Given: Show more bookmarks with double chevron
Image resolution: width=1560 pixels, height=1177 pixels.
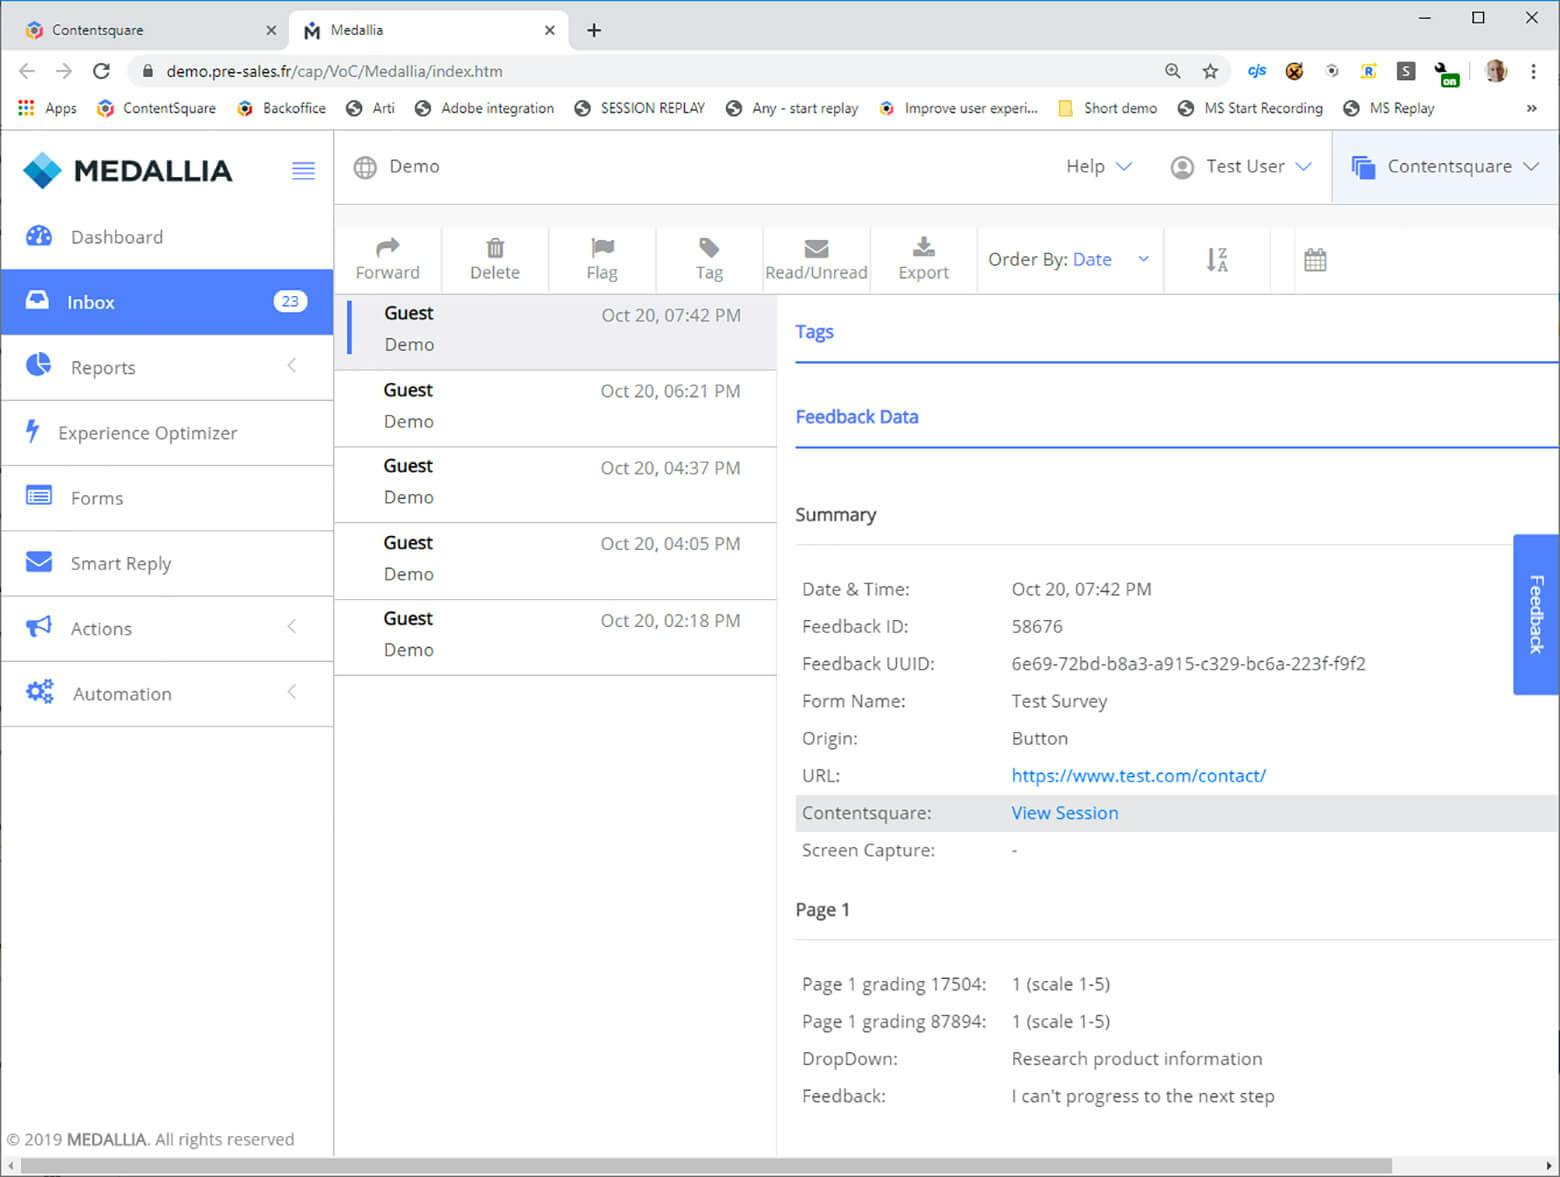Looking at the screenshot, I should [1531, 108].
